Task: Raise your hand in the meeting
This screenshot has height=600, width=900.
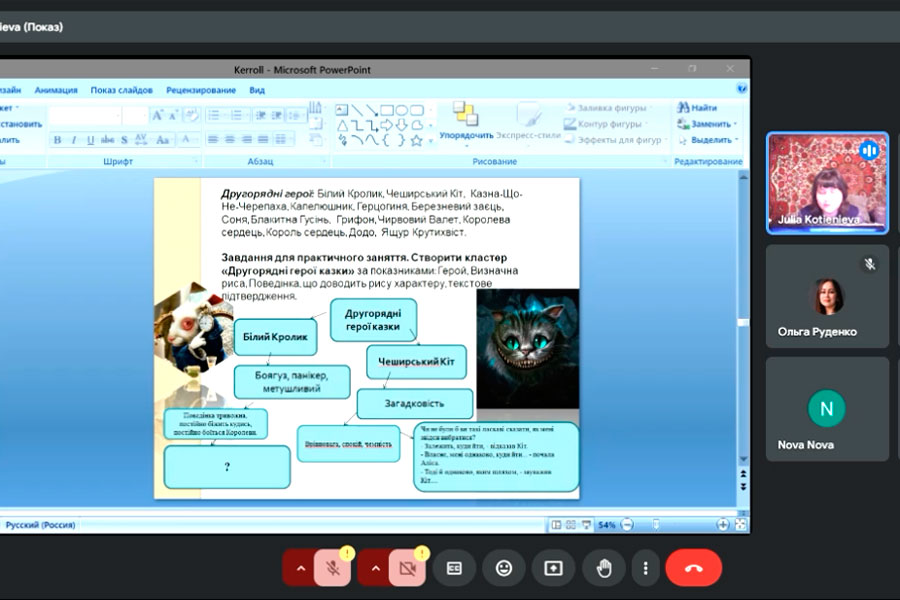Action: coord(604,568)
